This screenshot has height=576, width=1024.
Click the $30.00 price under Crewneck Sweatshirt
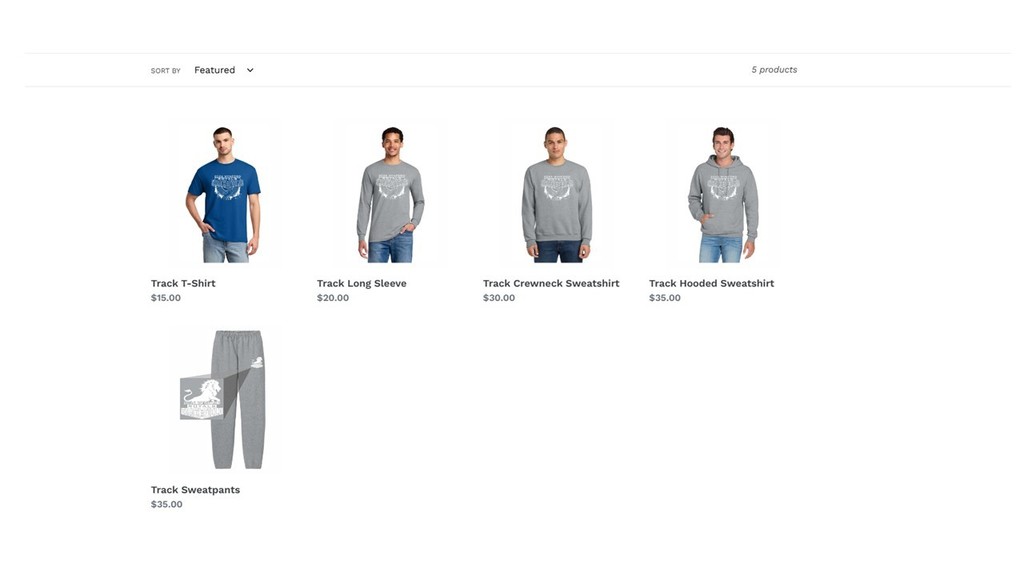pos(499,298)
